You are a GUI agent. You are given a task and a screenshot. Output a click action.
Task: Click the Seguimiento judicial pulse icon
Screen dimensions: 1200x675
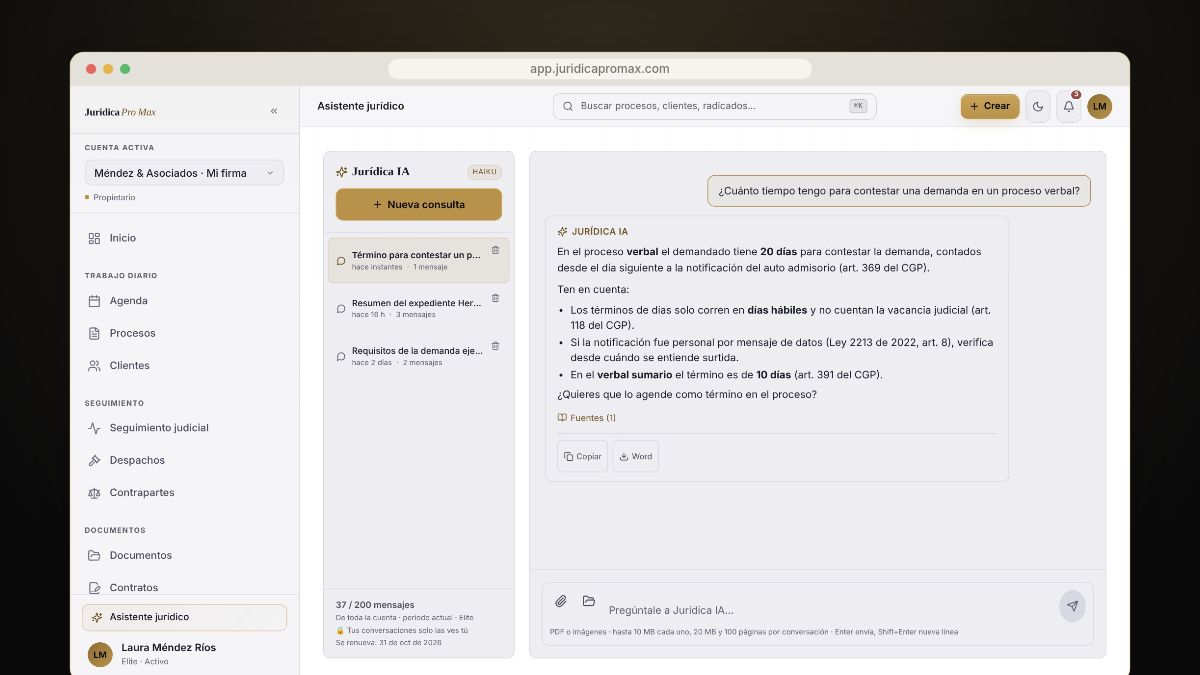coord(94,428)
